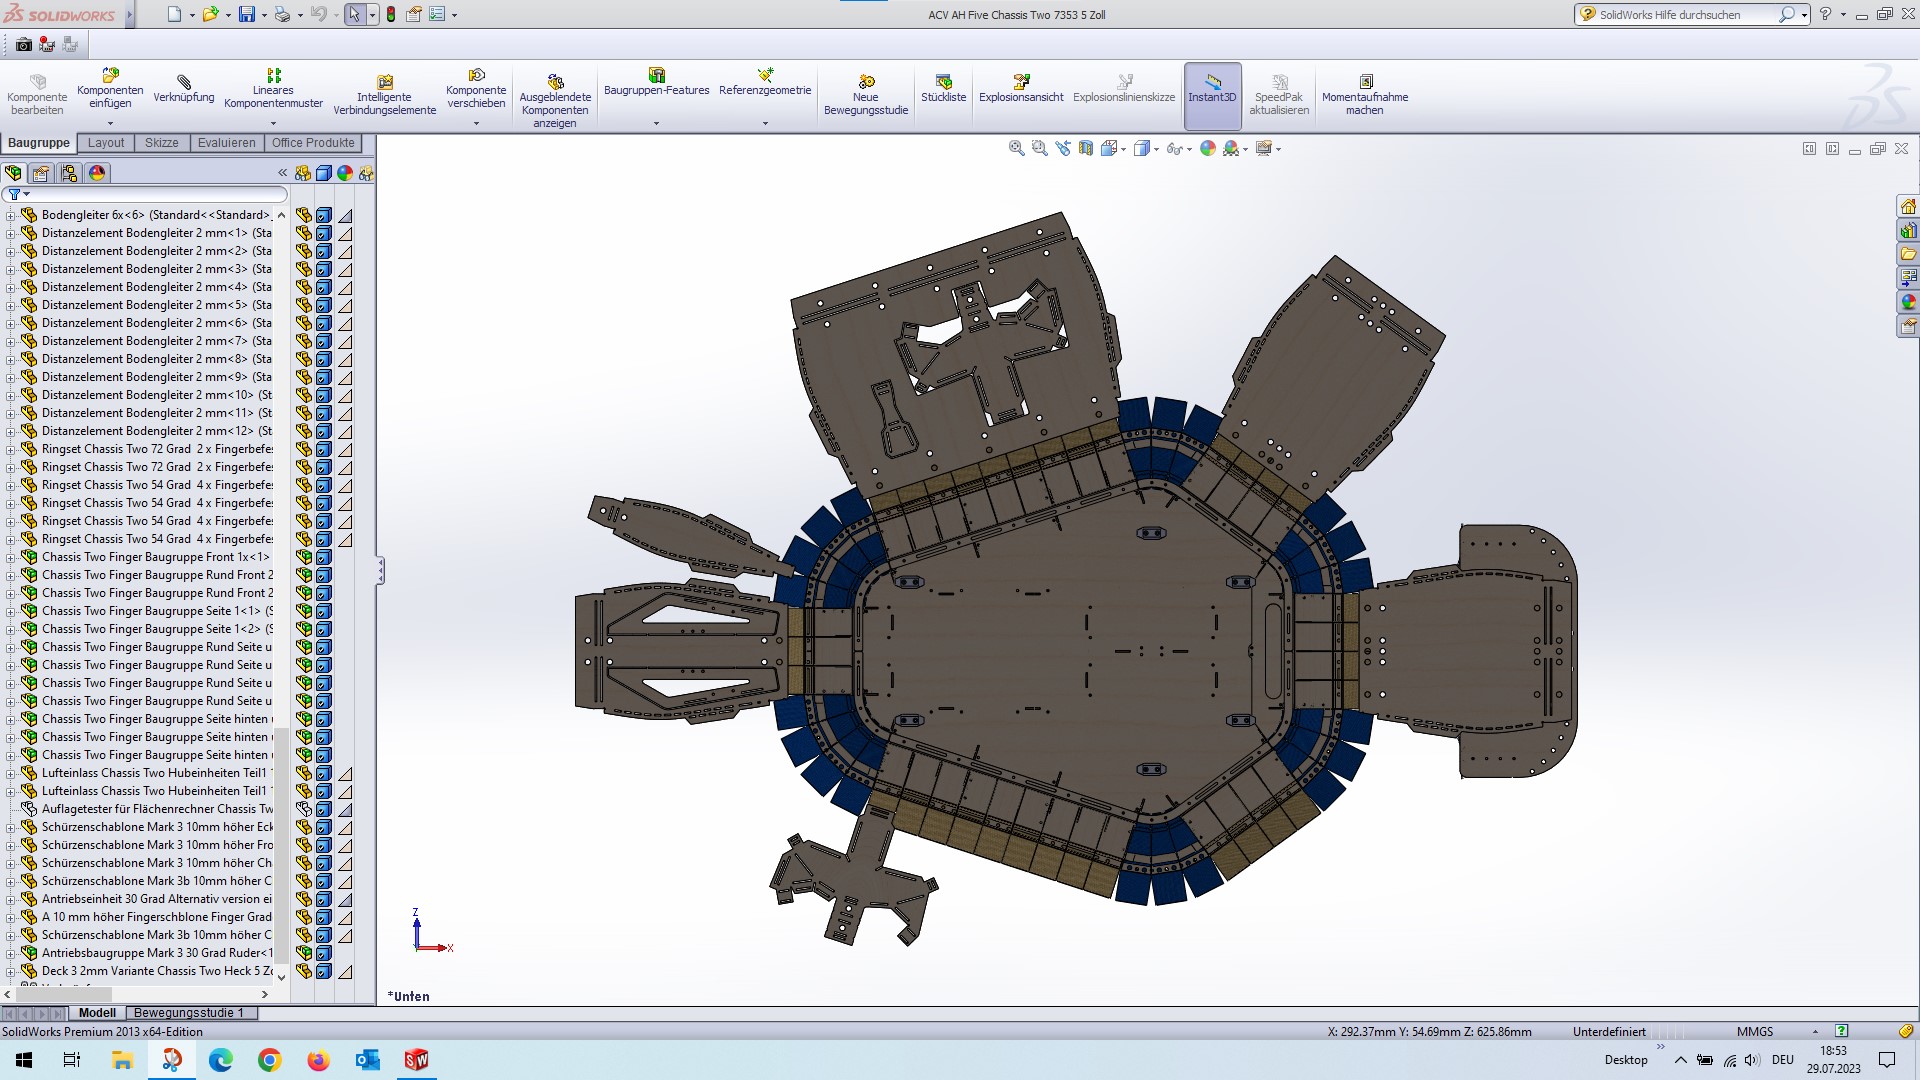Toggle display mode for Bodengleiter 6x<6>

323,215
